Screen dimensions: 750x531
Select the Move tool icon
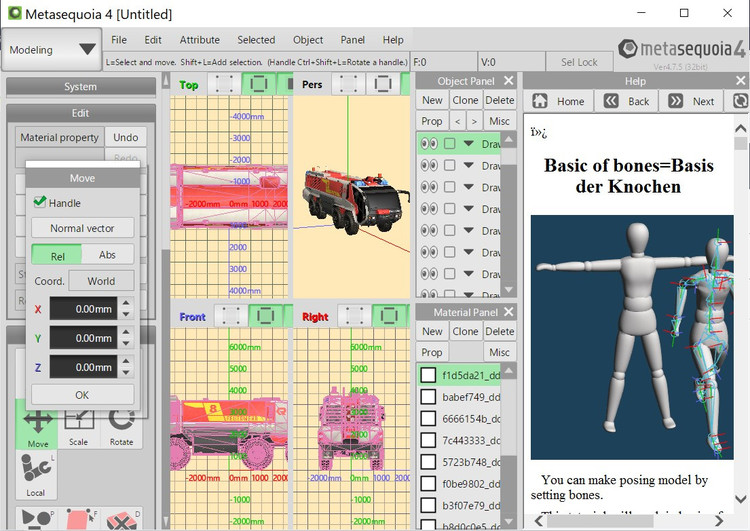[37, 425]
